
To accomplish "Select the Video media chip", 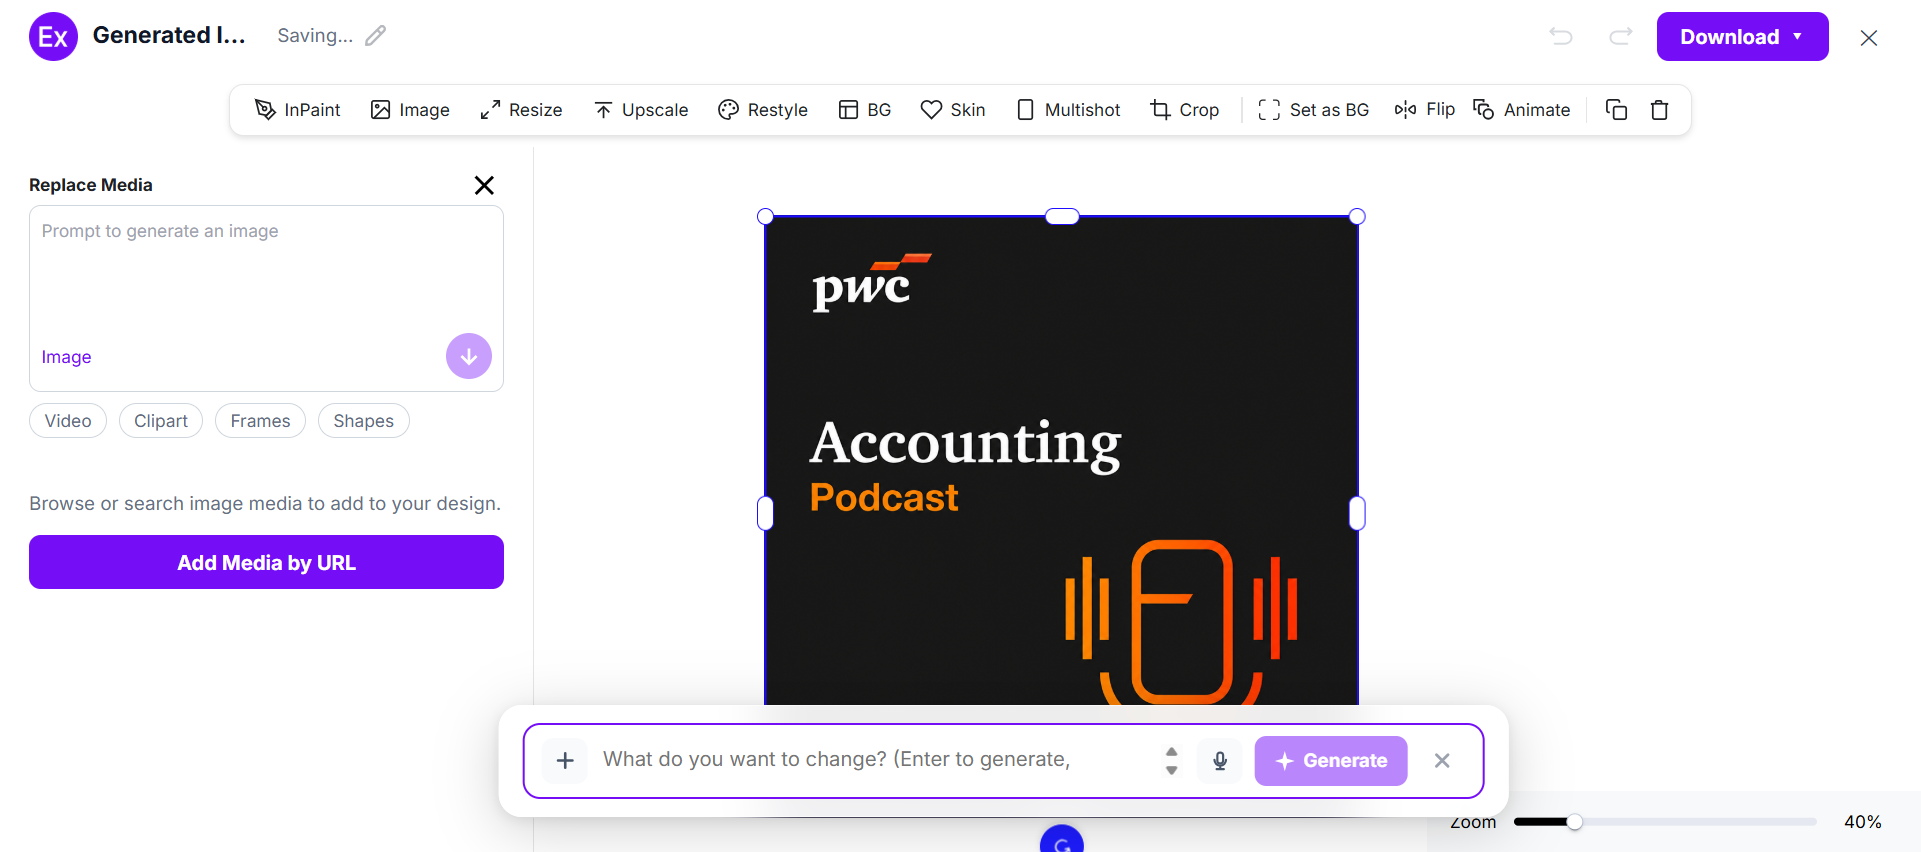I will pos(68,421).
